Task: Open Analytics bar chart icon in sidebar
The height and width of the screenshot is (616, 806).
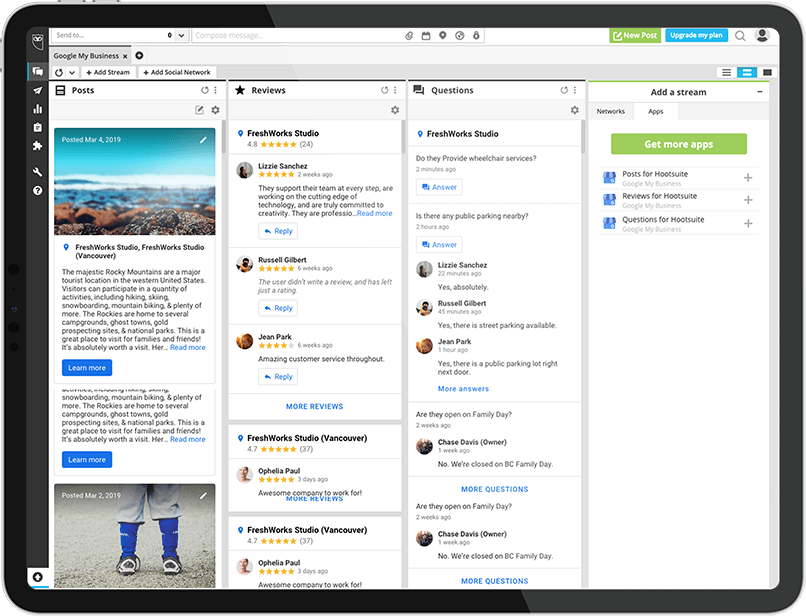Action: [x=37, y=109]
